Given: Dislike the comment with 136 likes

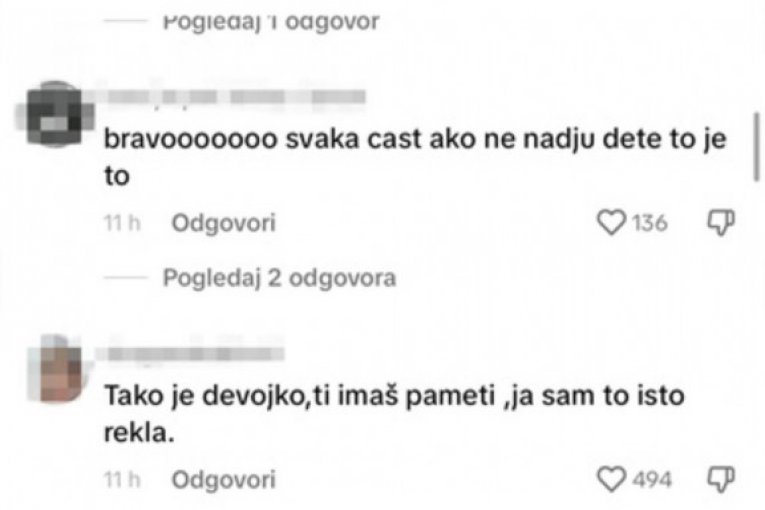Looking at the screenshot, I should [x=721, y=223].
